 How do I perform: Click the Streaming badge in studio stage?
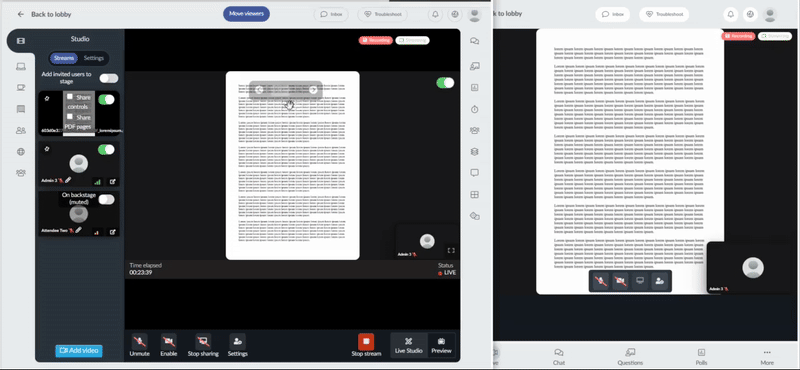coord(412,40)
